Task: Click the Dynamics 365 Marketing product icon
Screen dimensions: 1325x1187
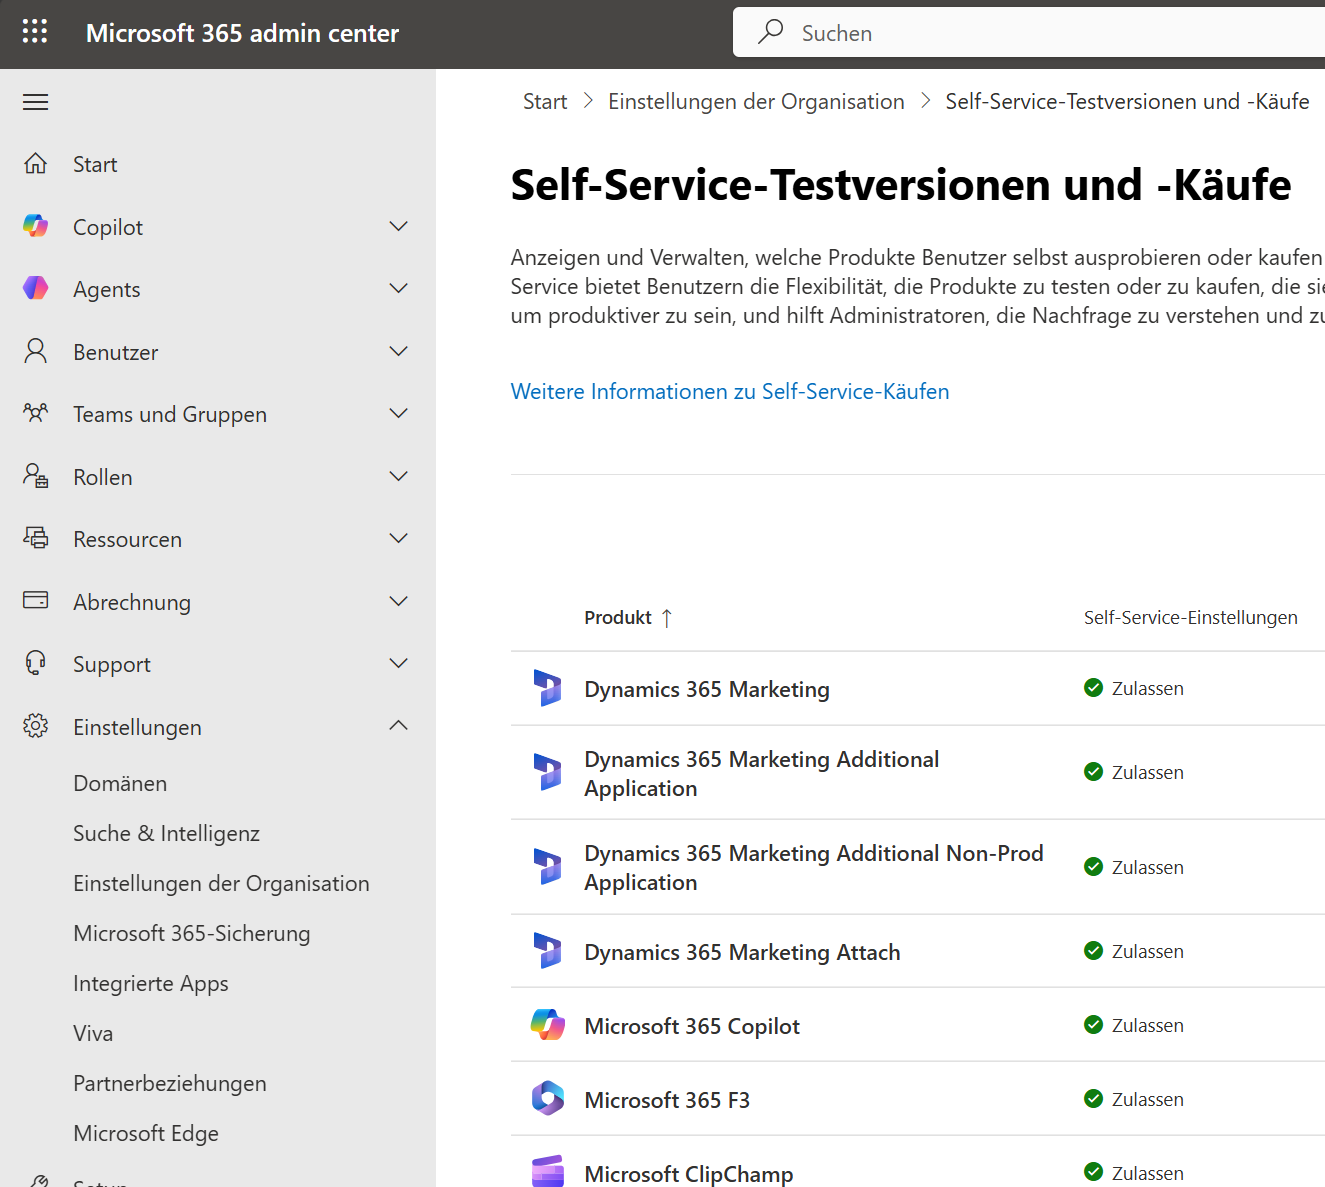Action: click(x=547, y=688)
